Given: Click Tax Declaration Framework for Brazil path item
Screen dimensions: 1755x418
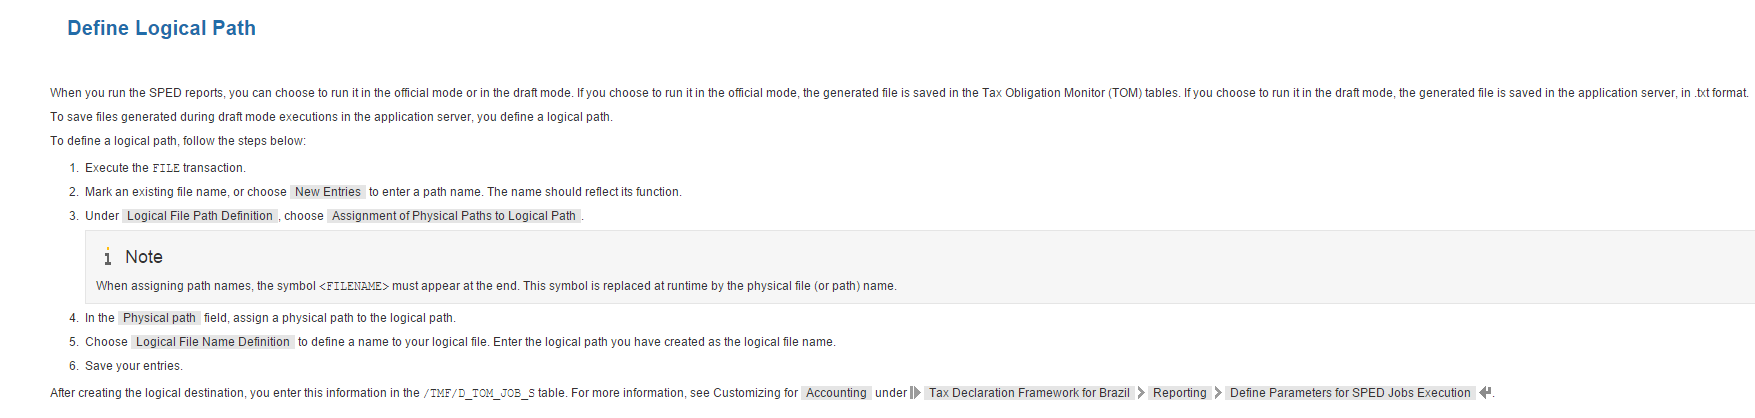Looking at the screenshot, I should (1028, 393).
